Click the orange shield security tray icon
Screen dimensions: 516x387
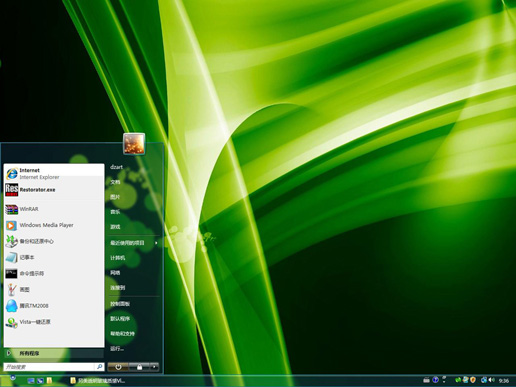tap(473, 380)
